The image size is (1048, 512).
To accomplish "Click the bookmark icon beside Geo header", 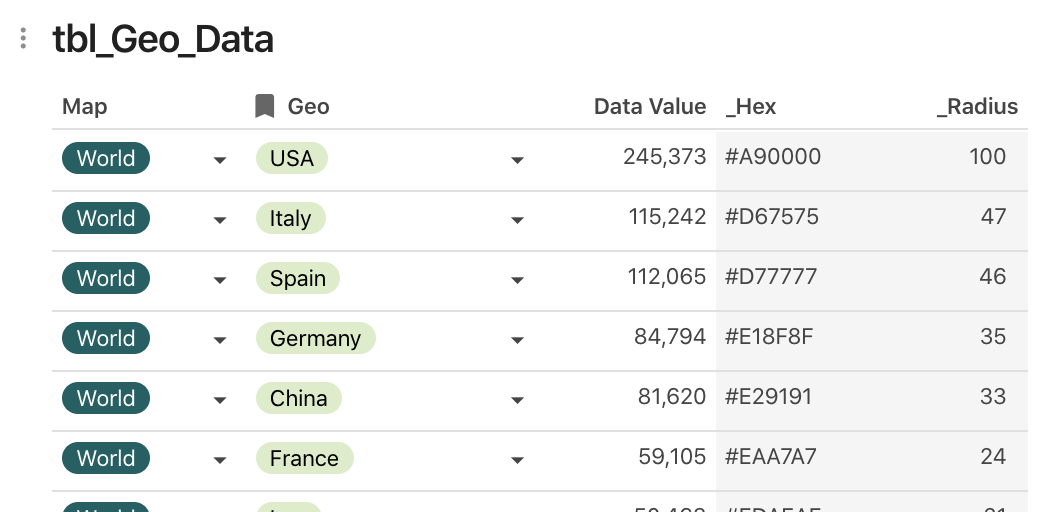I will tap(264, 106).
